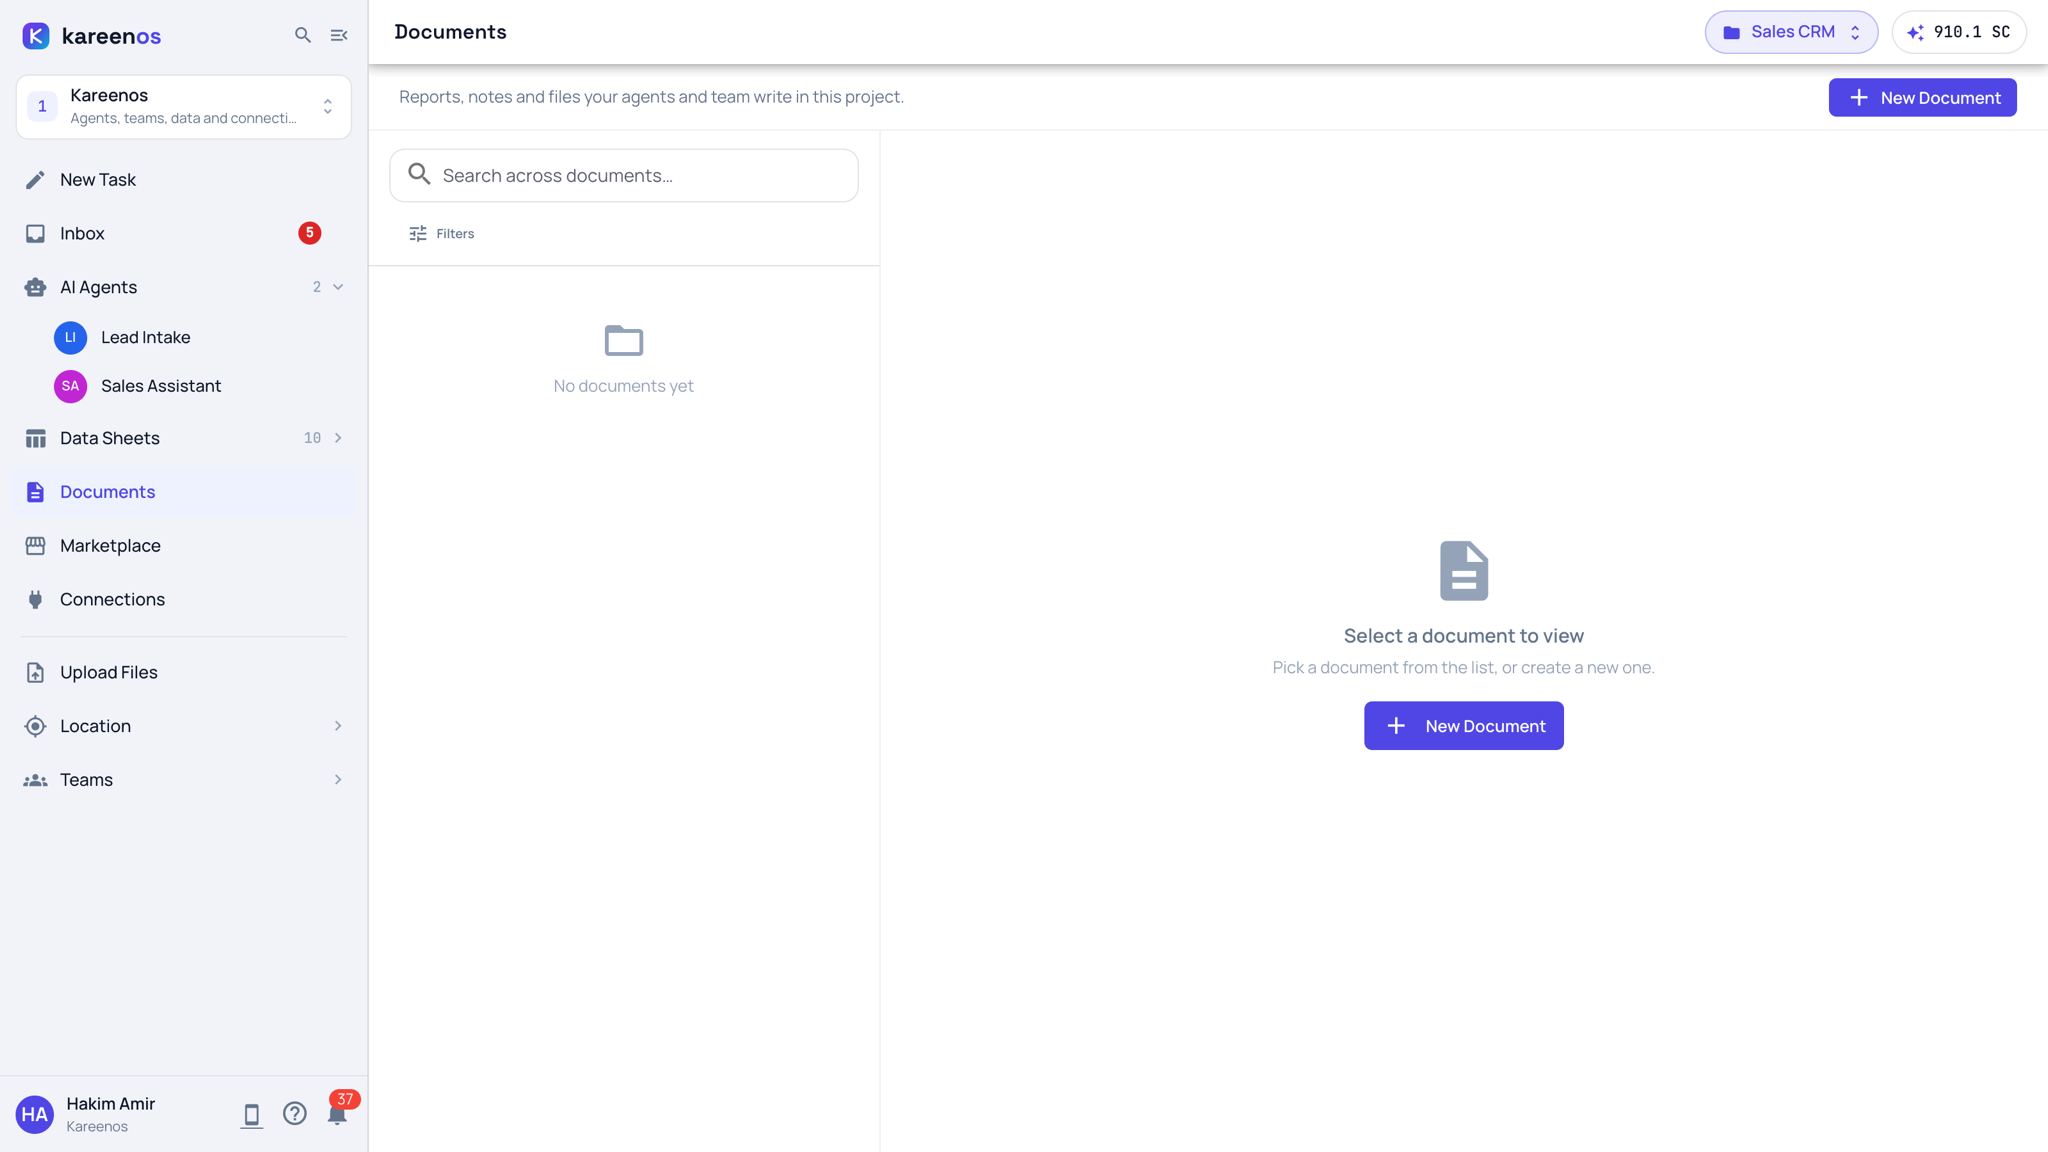Open the Lead Intake agent

[184, 338]
